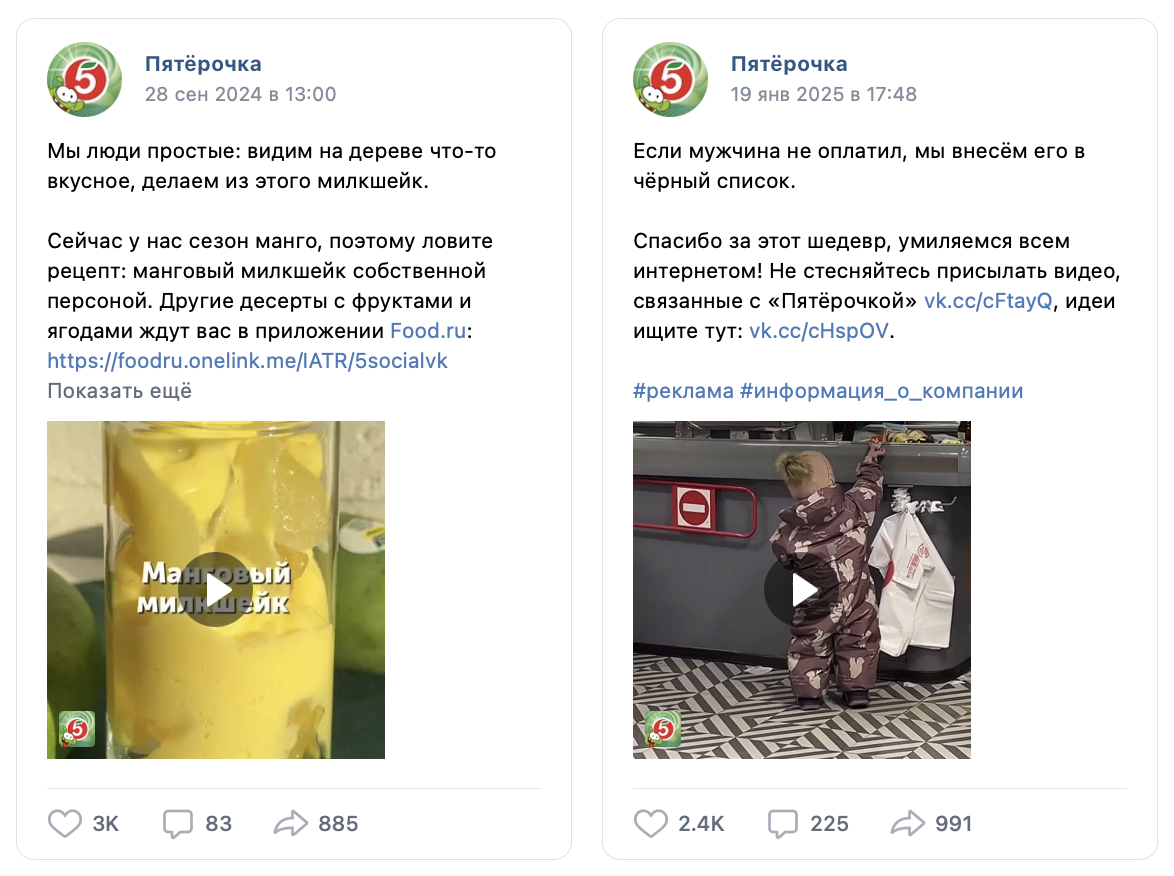1174x876 pixels.
Task: Open Пятёрочка avatar on the left post
Action: 85,79
